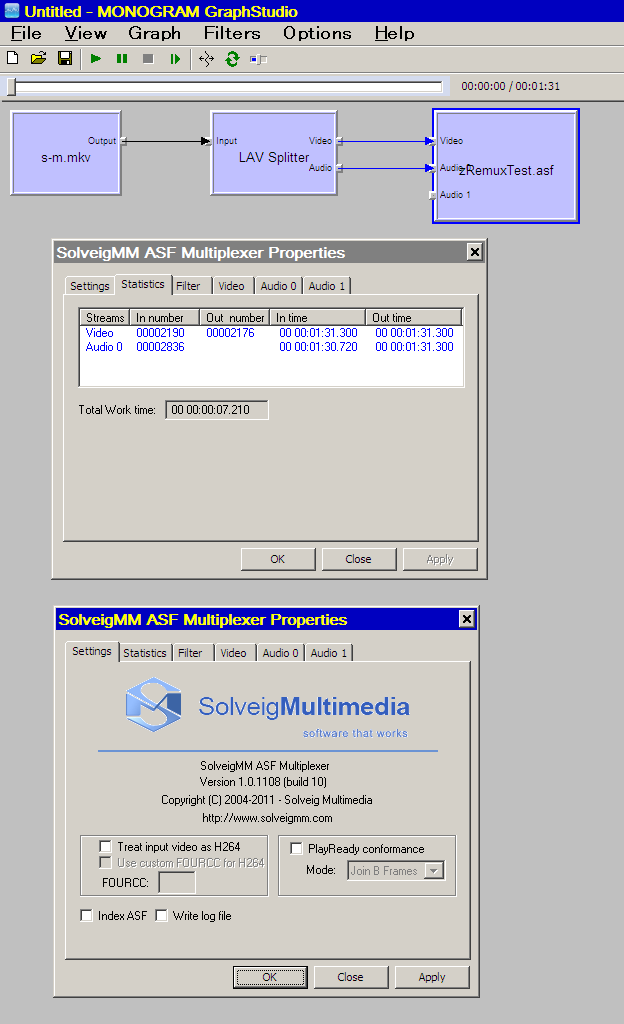Click OK in the lower properties dialog
The height and width of the screenshot is (1024, 624).
(x=270, y=977)
